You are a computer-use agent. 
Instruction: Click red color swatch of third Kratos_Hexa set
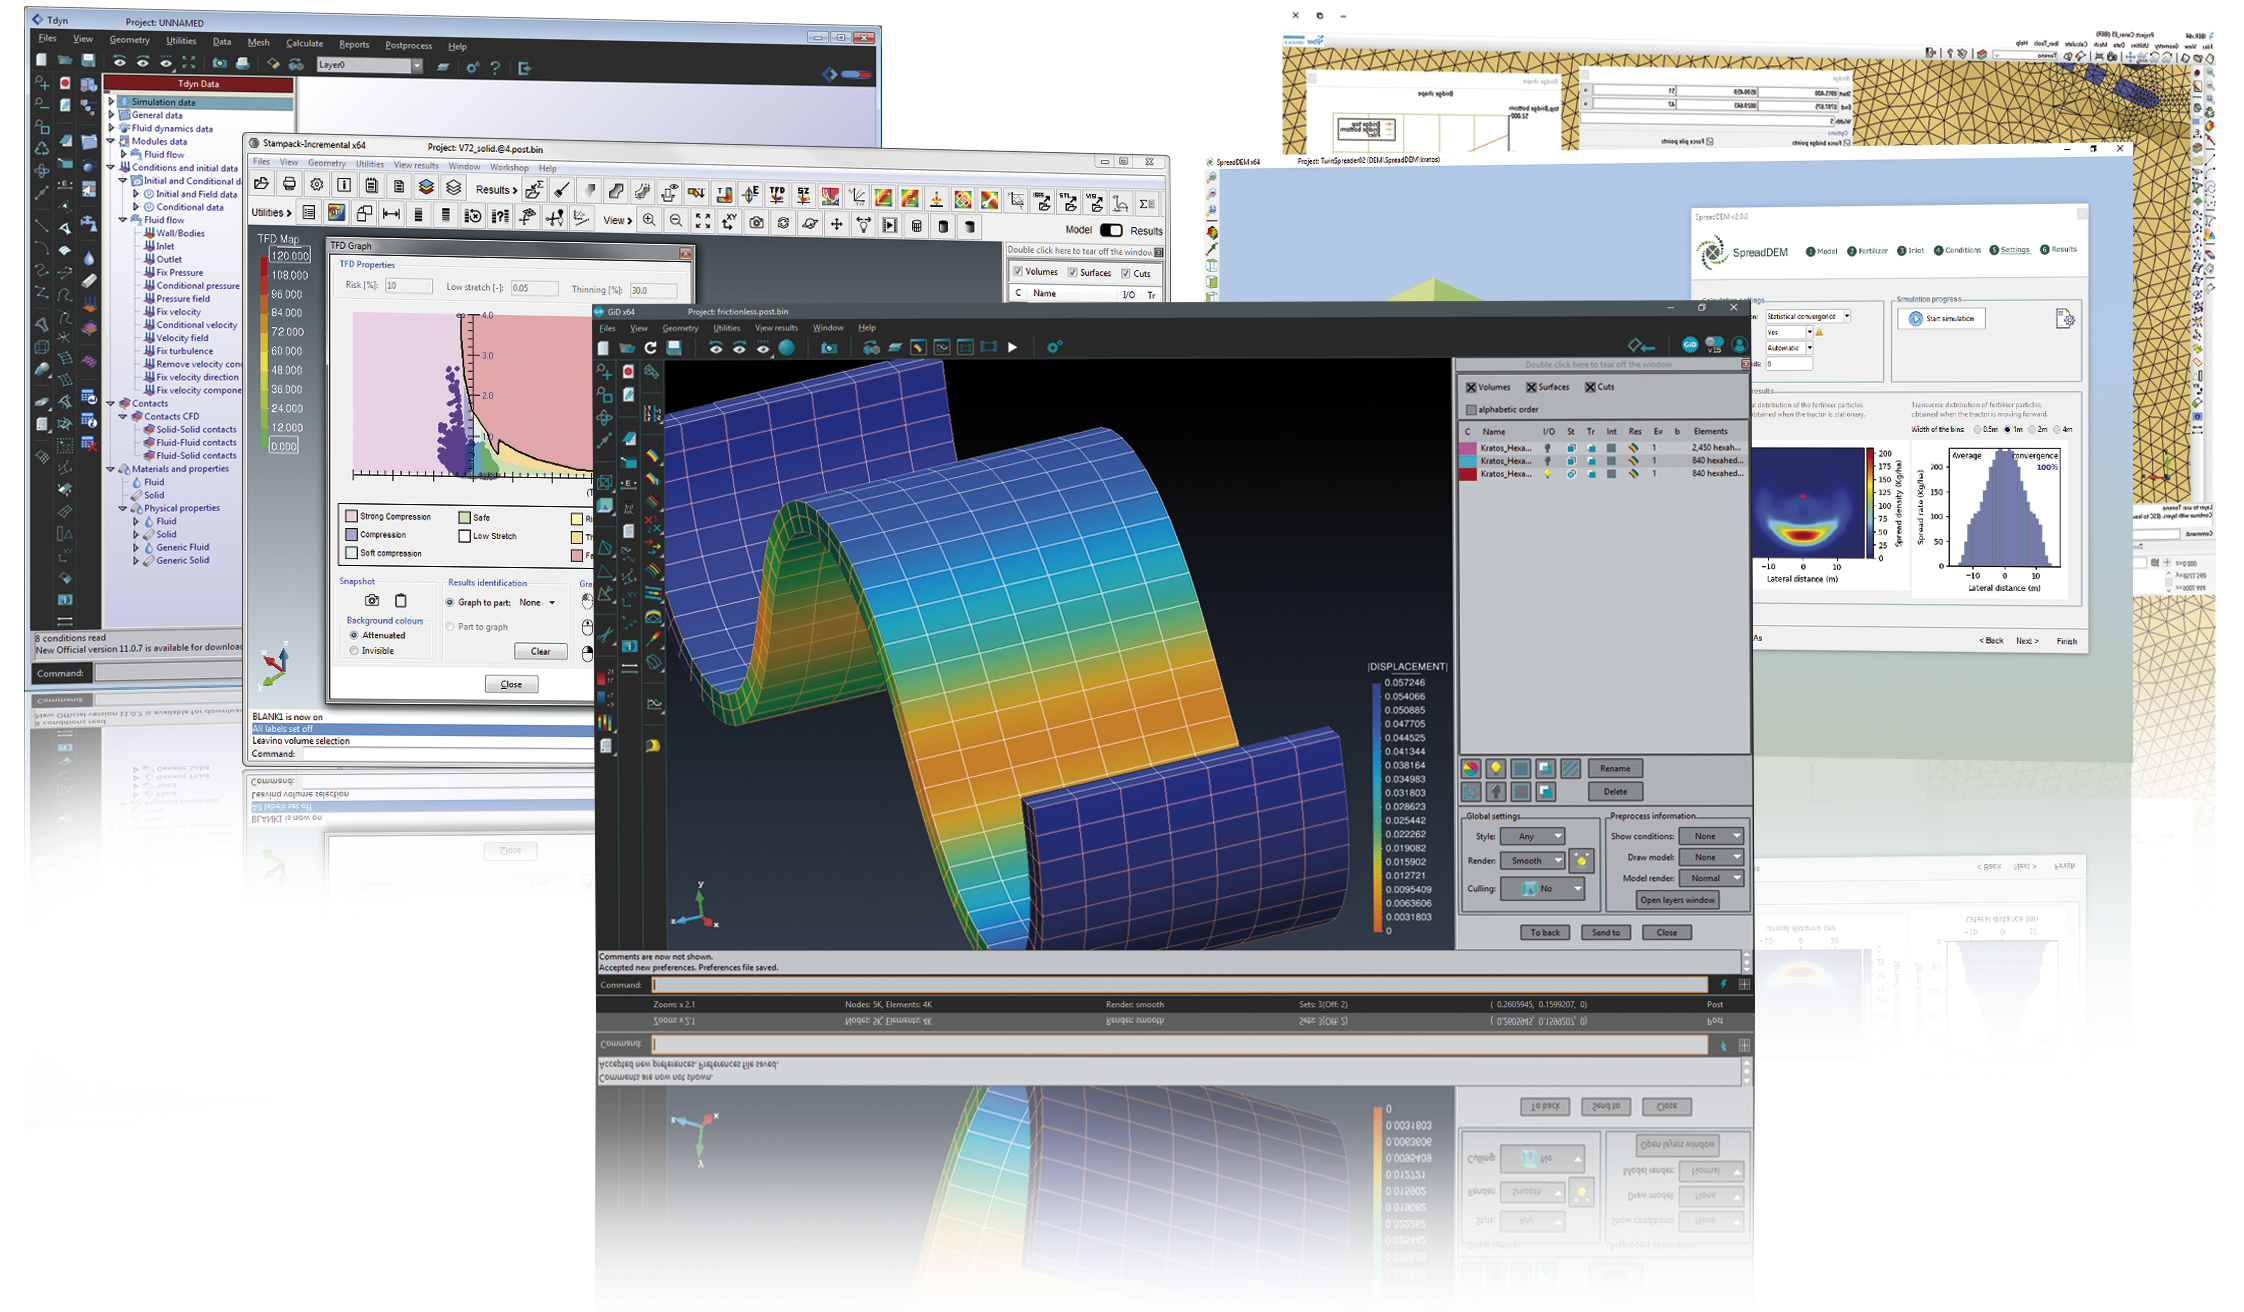(1468, 474)
